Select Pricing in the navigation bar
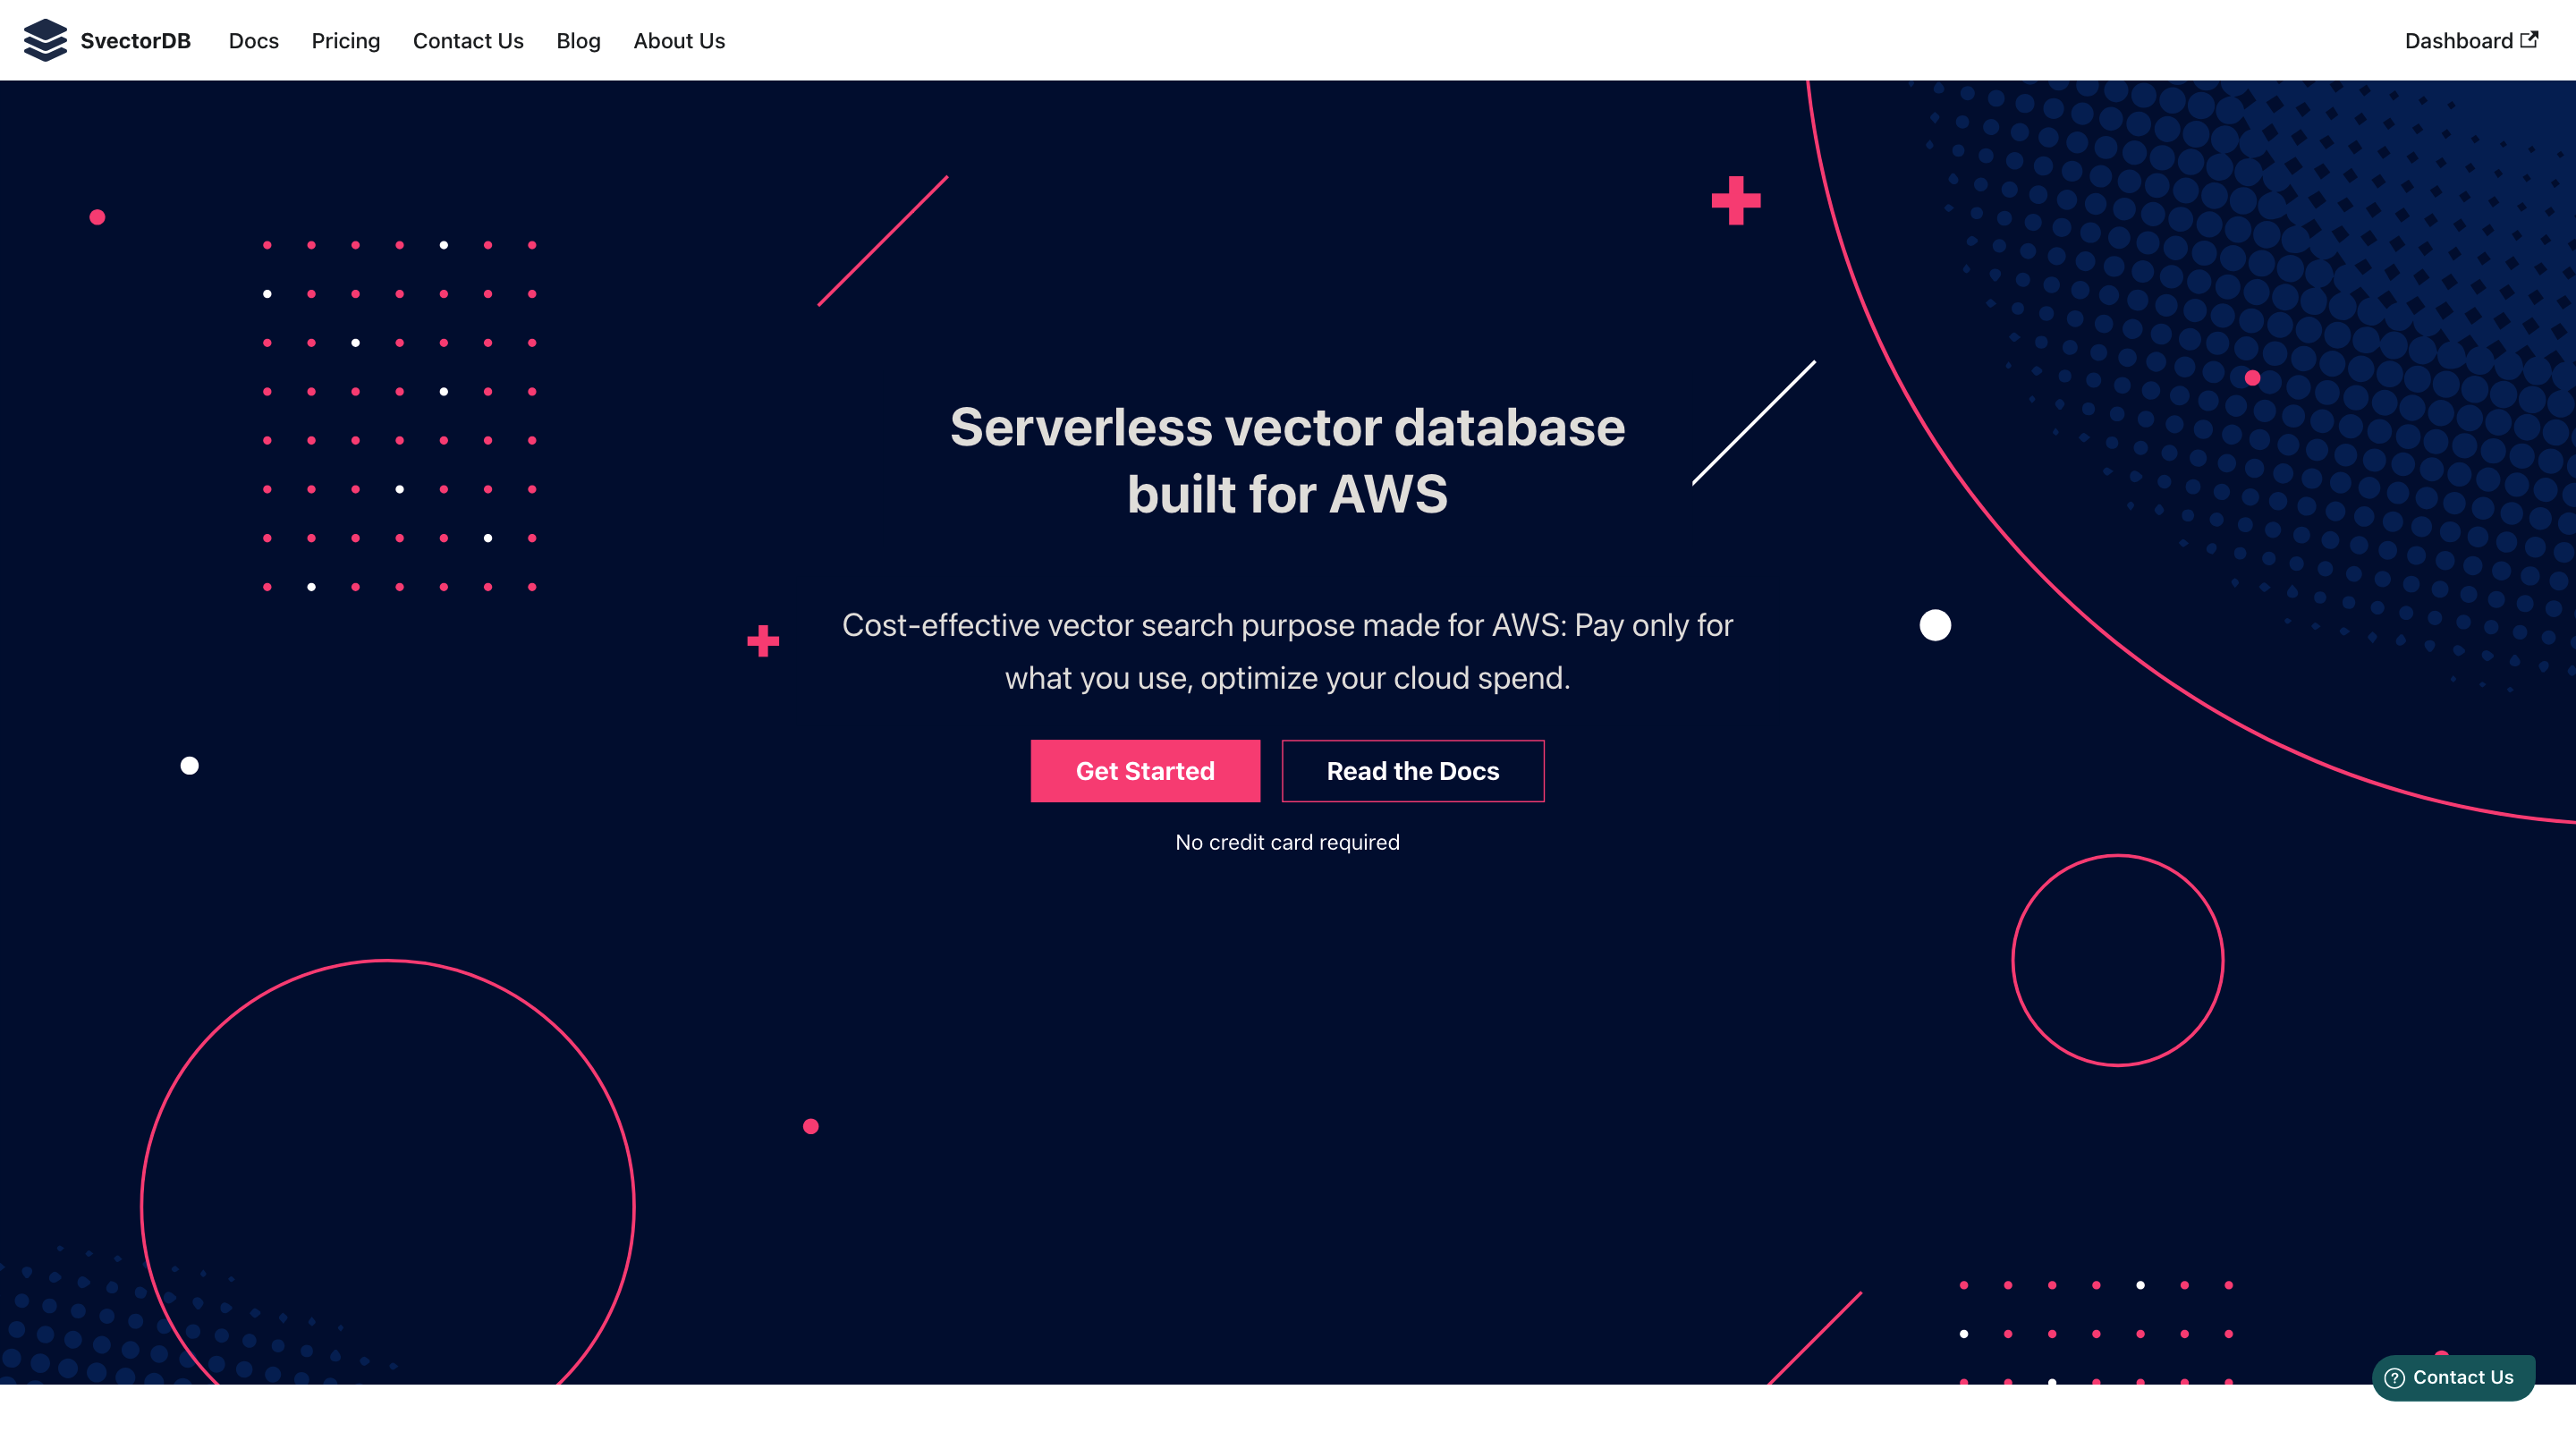The image size is (2576, 1449). click(x=345, y=41)
